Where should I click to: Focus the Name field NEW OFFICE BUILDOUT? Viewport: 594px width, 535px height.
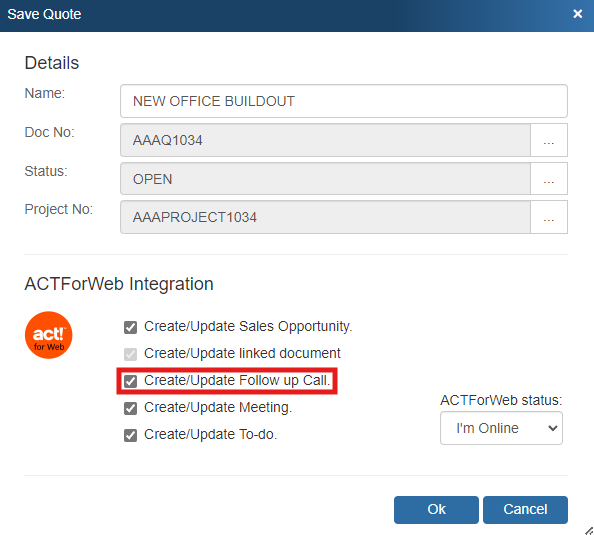coord(344,101)
